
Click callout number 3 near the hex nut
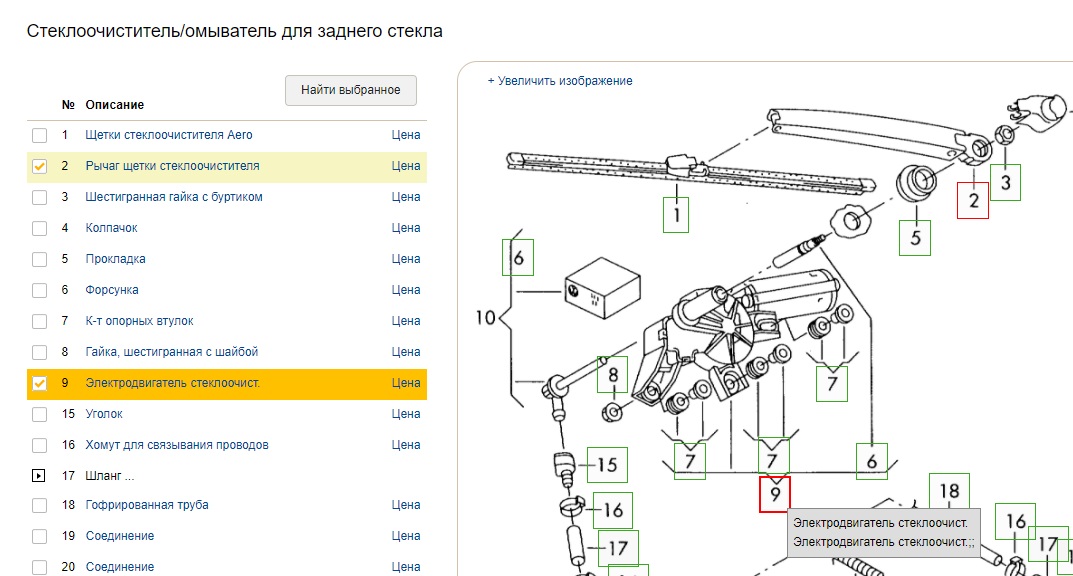pos(1005,182)
